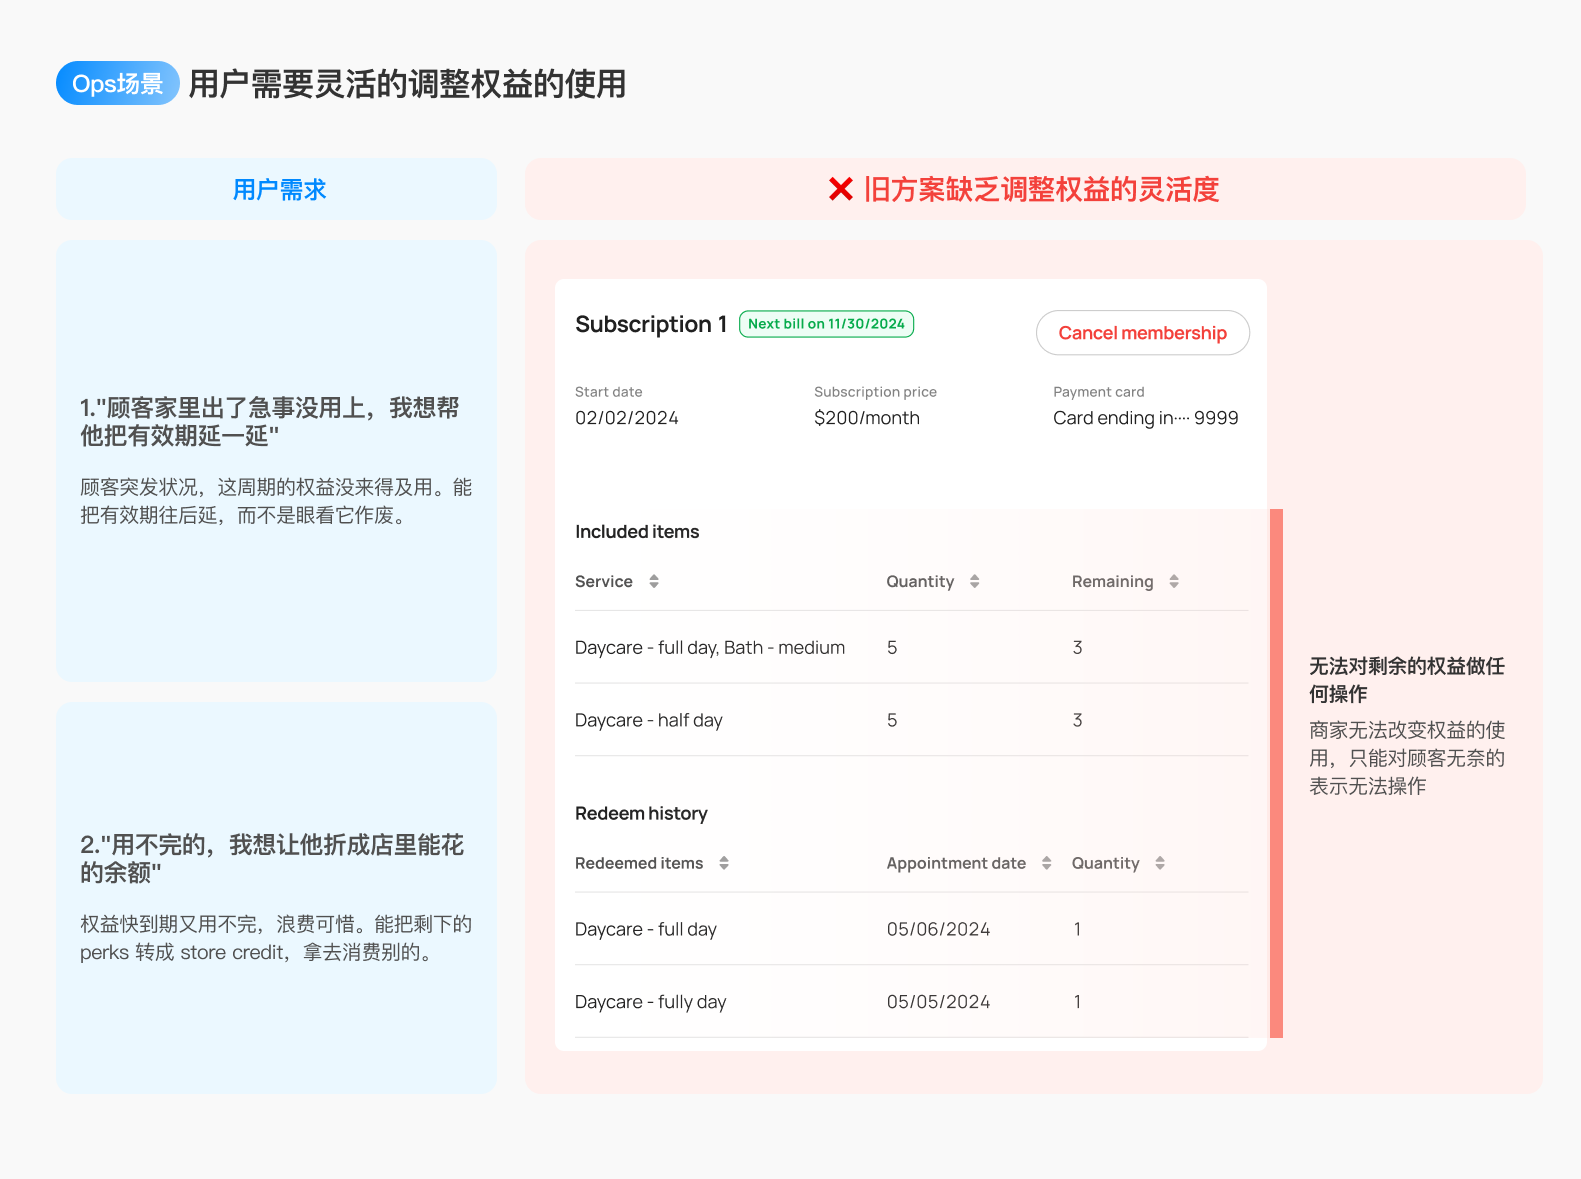Select the Daycare - half day row
The height and width of the screenshot is (1179, 1581).
point(911,720)
